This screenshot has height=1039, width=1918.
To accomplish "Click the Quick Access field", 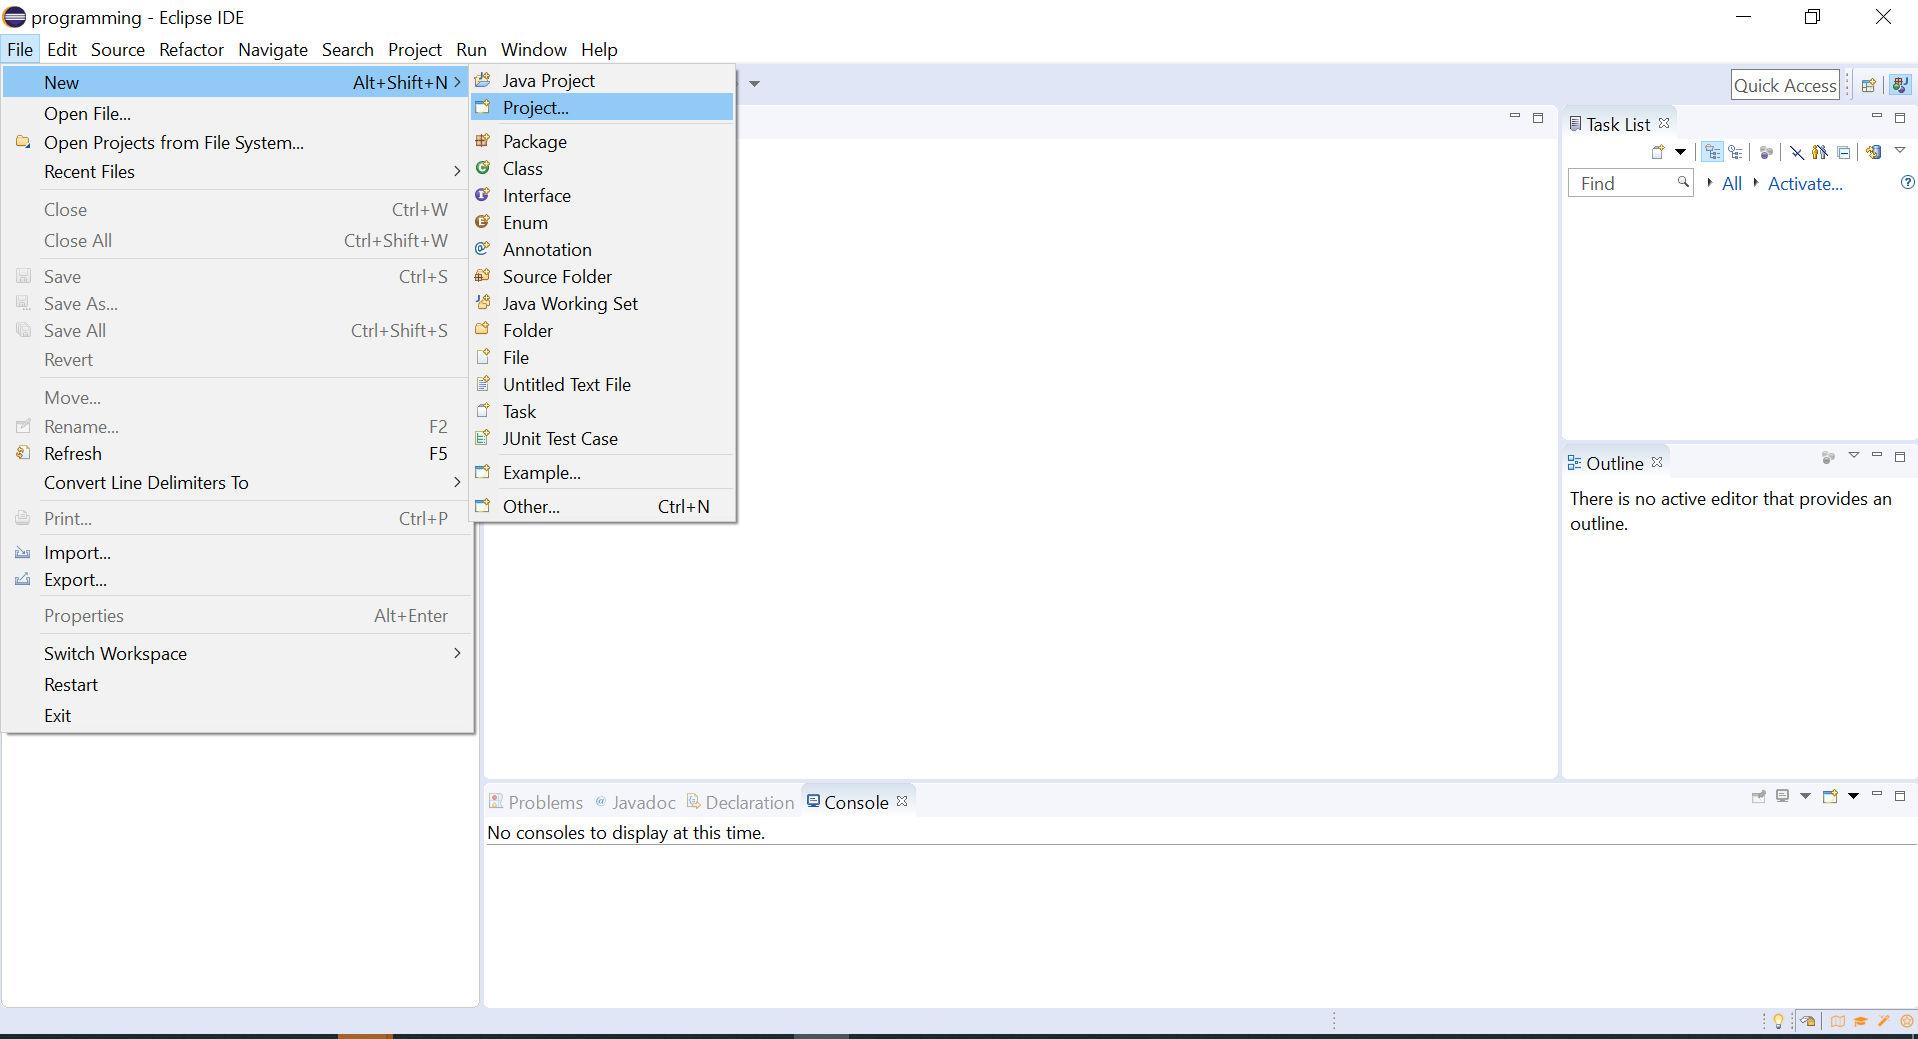I will (1785, 85).
